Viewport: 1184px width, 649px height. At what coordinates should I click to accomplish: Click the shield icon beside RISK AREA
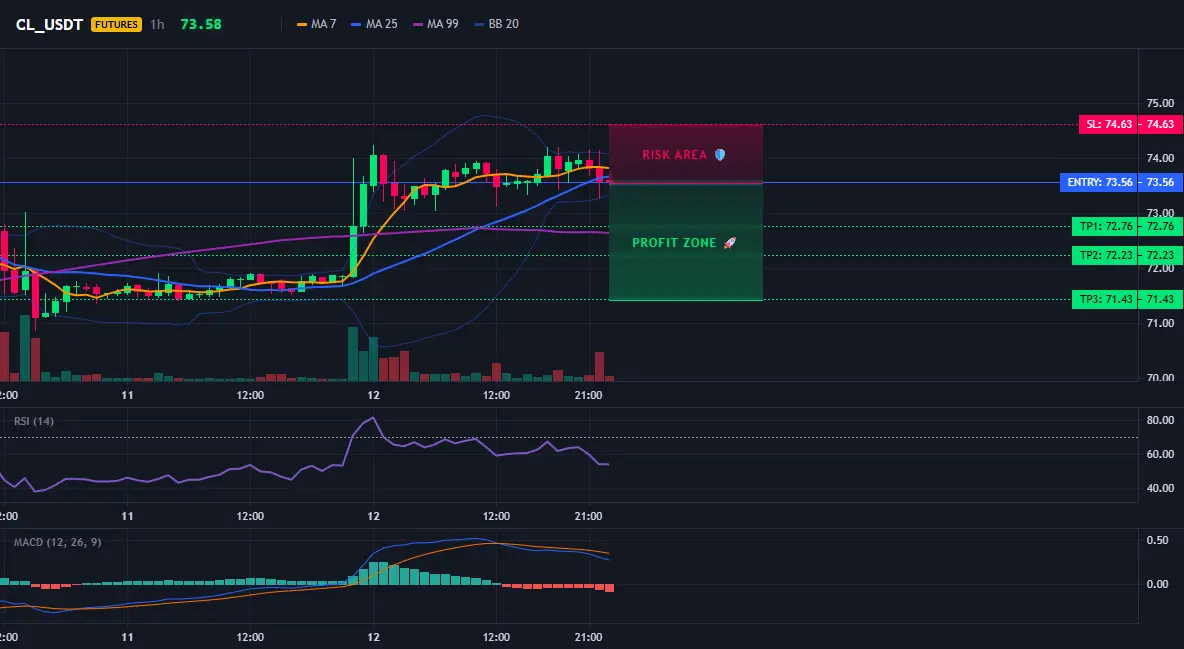[x=720, y=155]
